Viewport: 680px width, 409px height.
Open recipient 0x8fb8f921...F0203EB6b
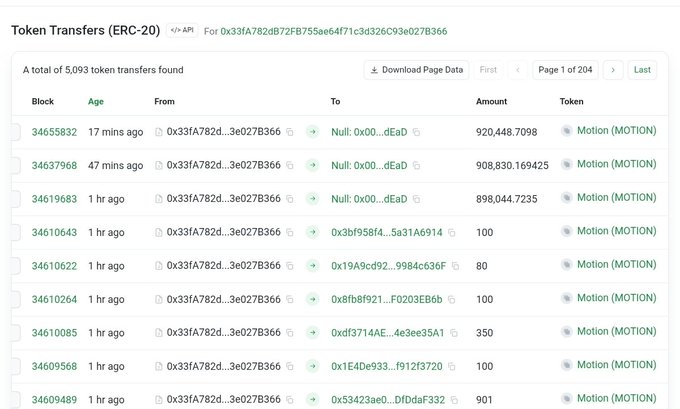tap(387, 299)
